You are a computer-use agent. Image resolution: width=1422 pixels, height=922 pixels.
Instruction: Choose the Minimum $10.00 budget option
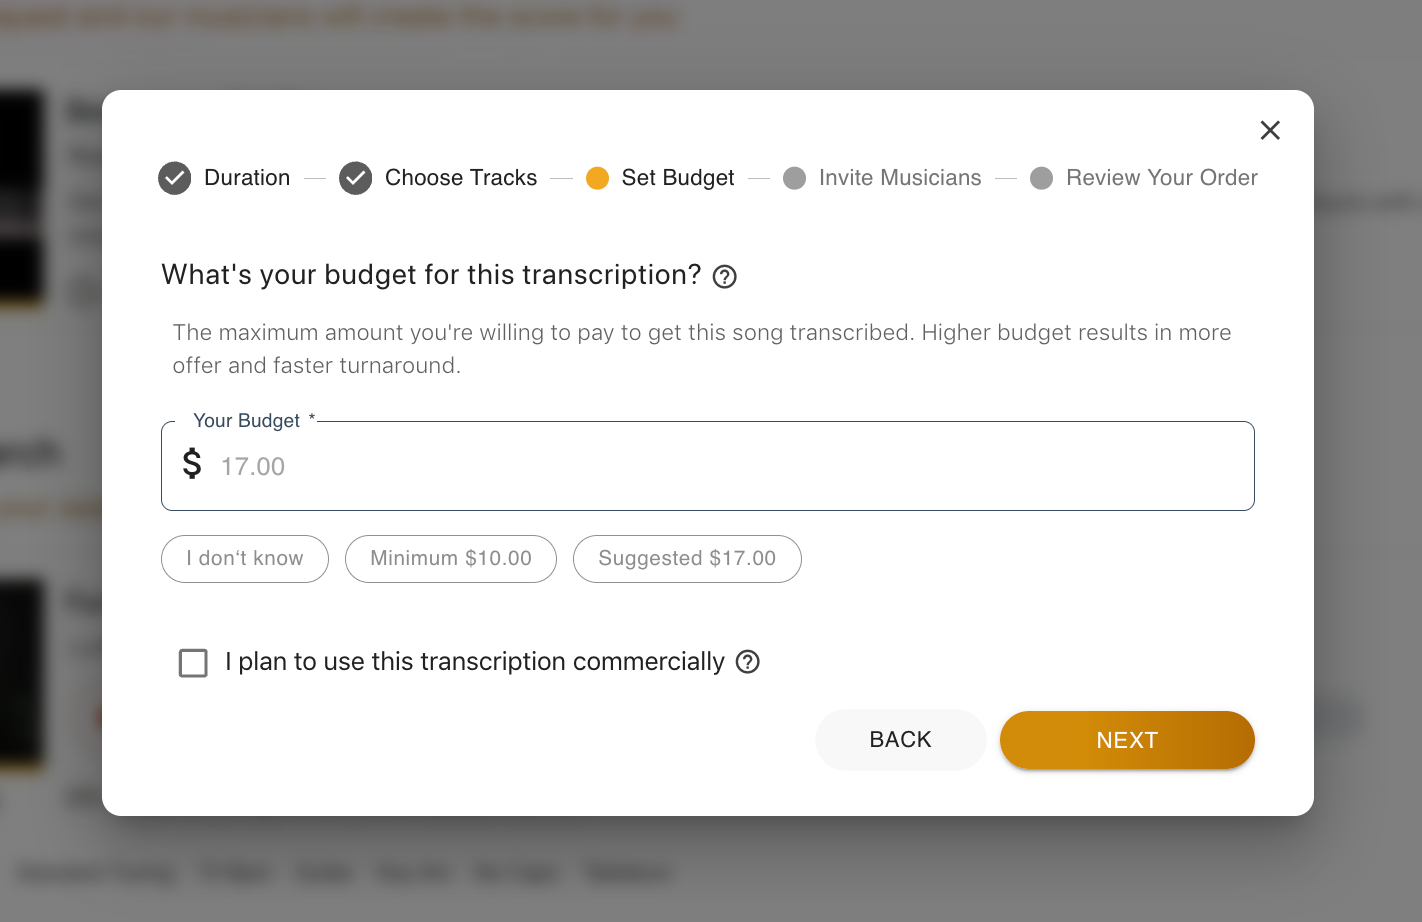(451, 559)
